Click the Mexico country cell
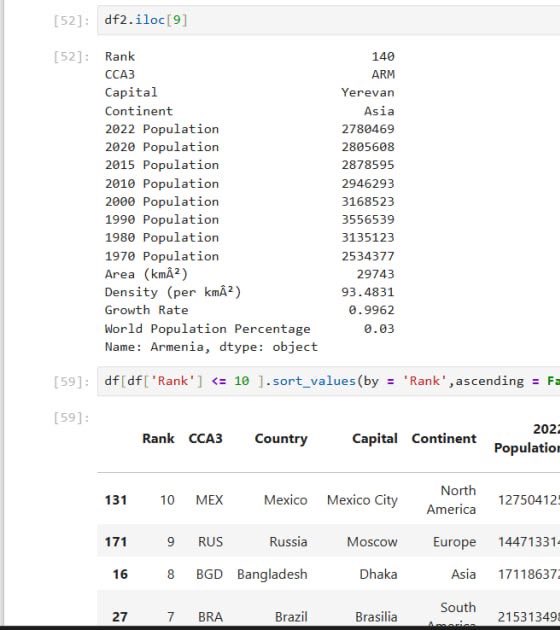The height and width of the screenshot is (630, 560). click(x=286, y=500)
